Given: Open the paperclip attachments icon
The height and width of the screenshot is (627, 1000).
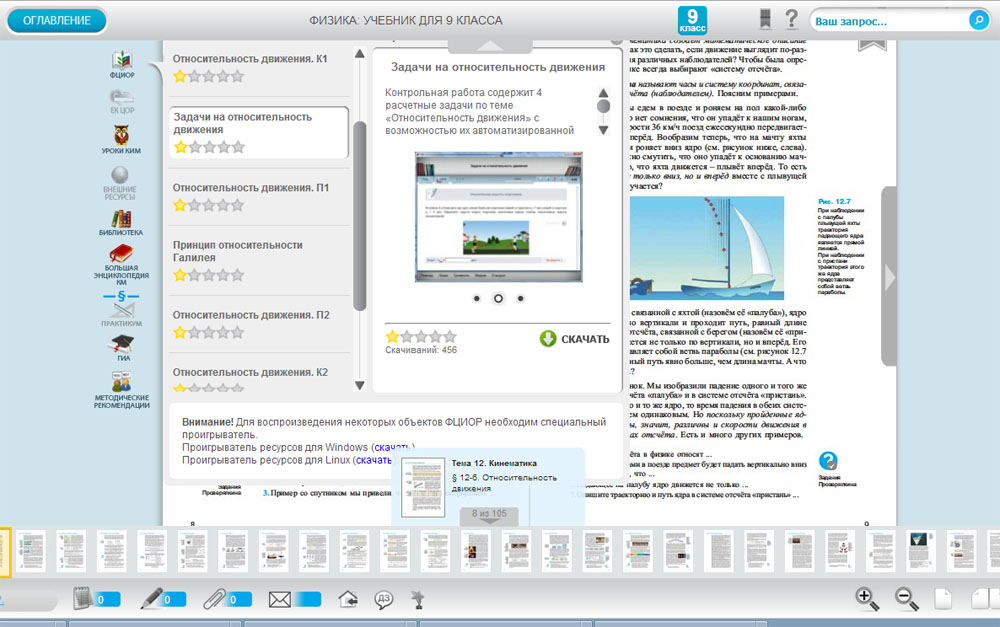Looking at the screenshot, I should [x=212, y=599].
